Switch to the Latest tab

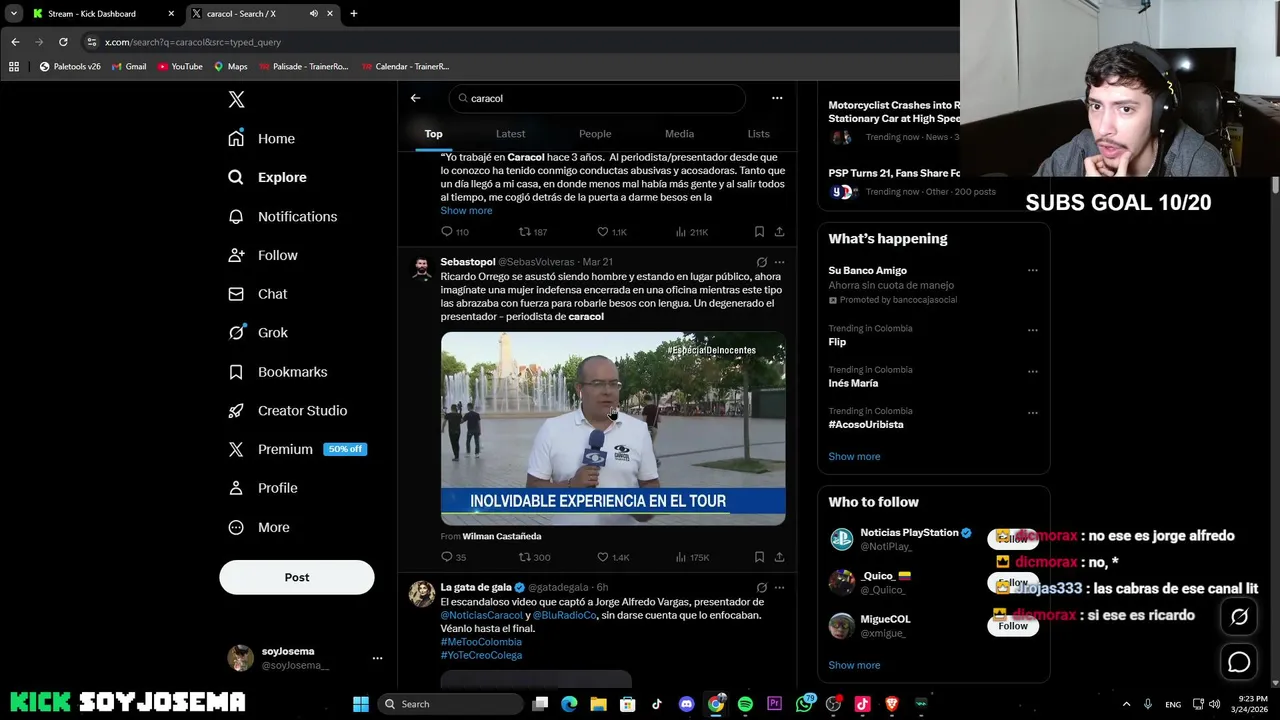(510, 133)
